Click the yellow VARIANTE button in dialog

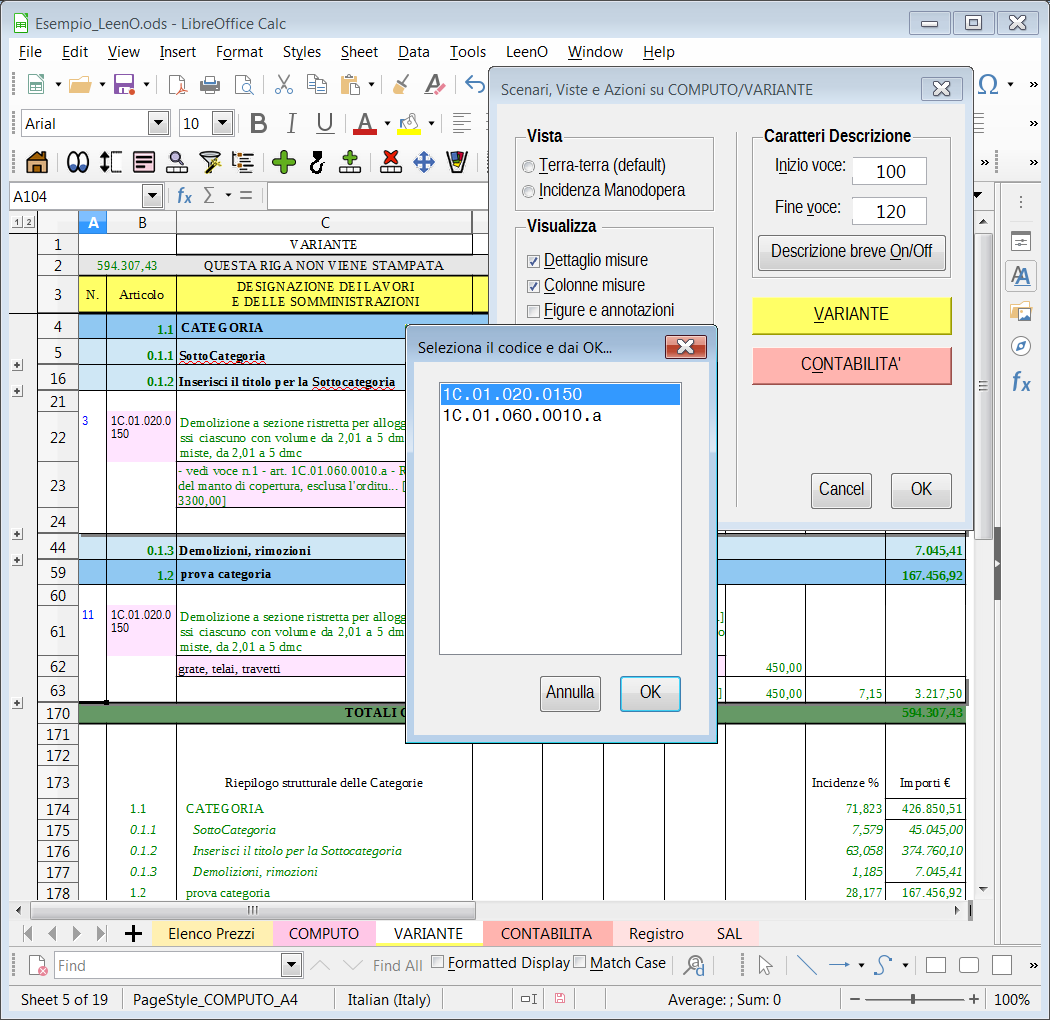[x=851, y=315]
